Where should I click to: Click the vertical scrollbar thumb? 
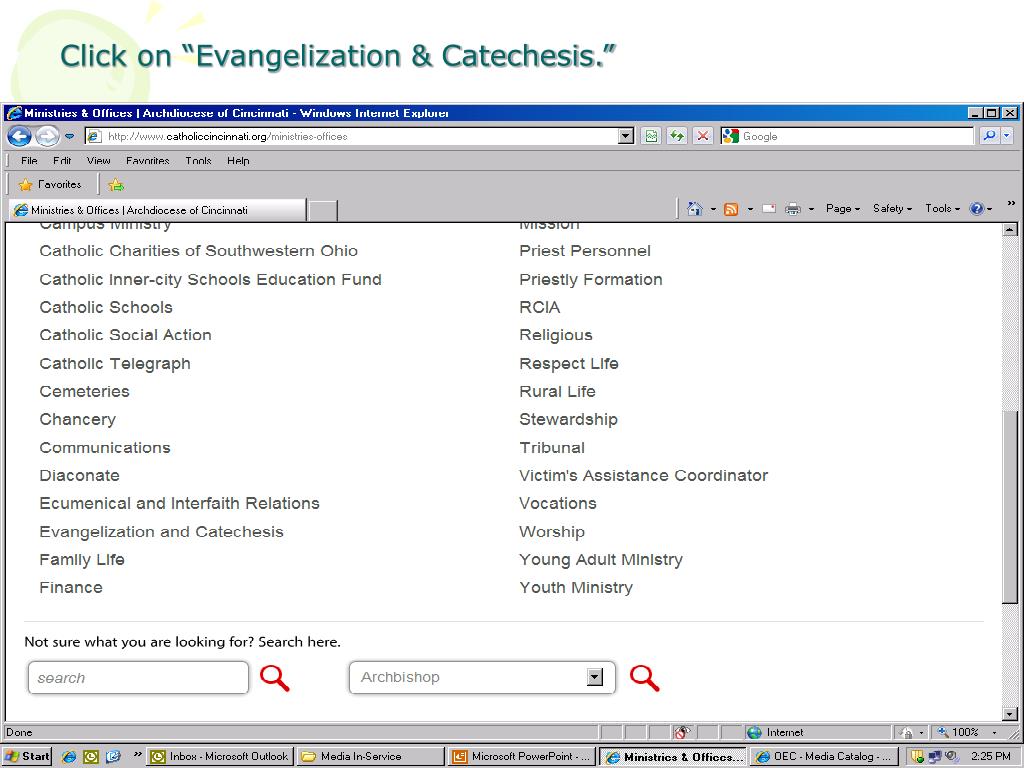point(1009,507)
